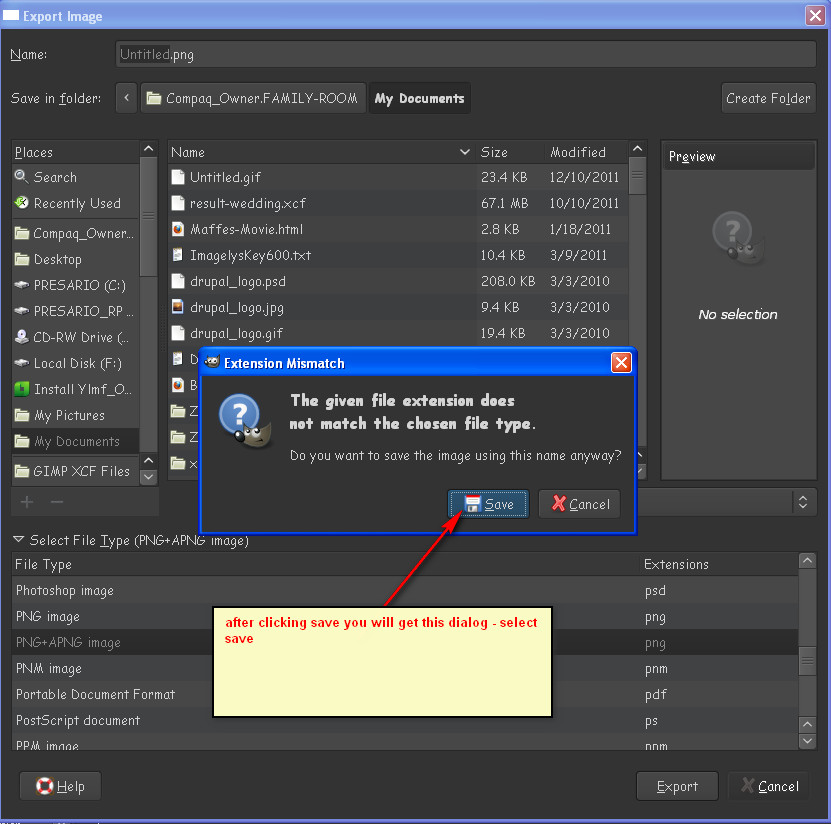Click the Create Folder button

click(768, 98)
